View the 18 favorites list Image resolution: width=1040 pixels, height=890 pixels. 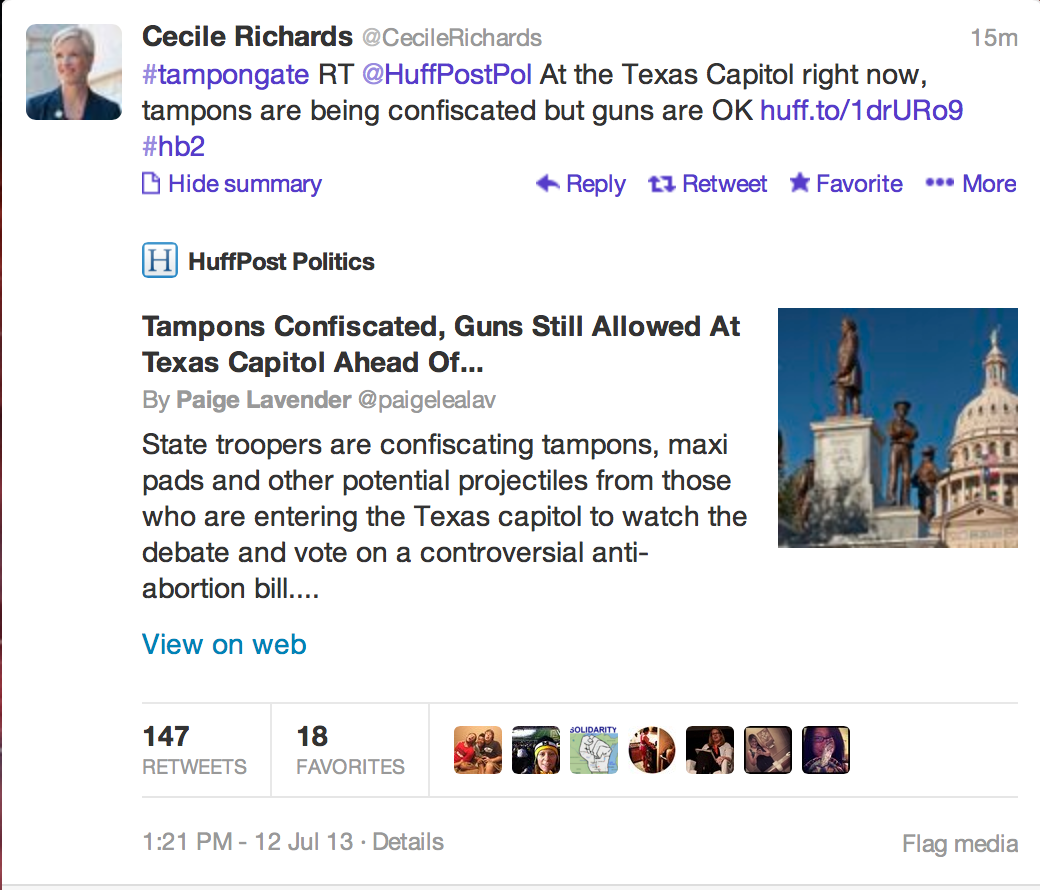350,750
